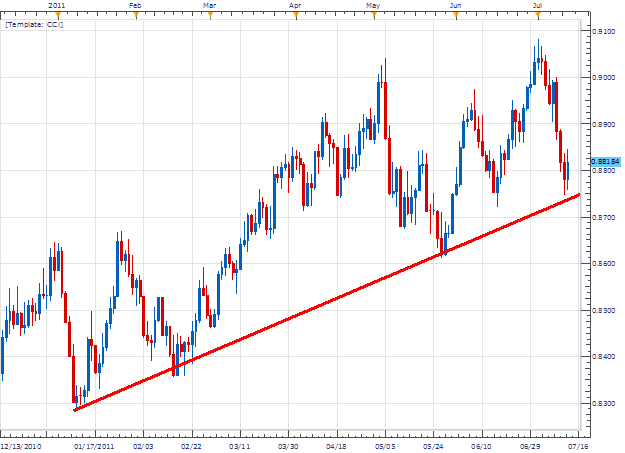The height and width of the screenshot is (453, 625).
Task: Select the red ascending trendline
Action: coord(327,302)
